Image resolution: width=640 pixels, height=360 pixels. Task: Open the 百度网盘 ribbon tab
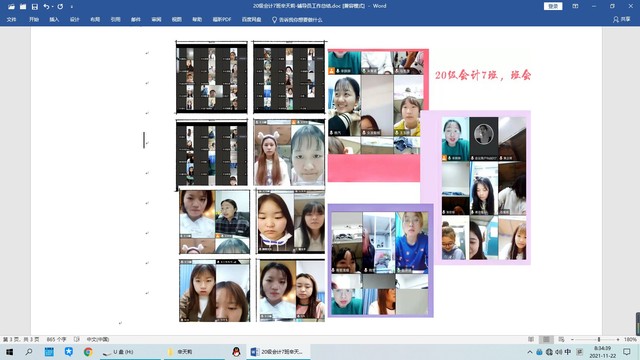(251, 20)
